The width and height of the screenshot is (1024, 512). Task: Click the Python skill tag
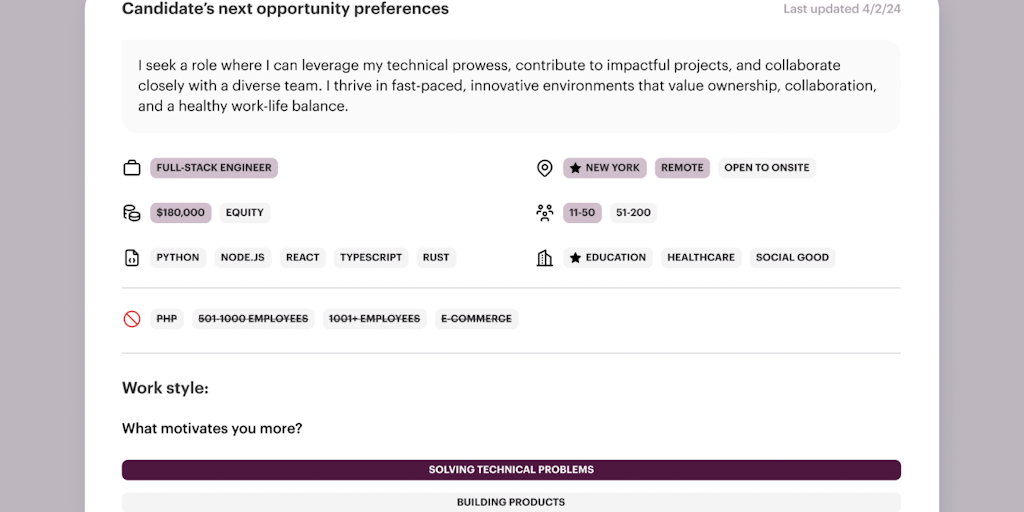178,258
